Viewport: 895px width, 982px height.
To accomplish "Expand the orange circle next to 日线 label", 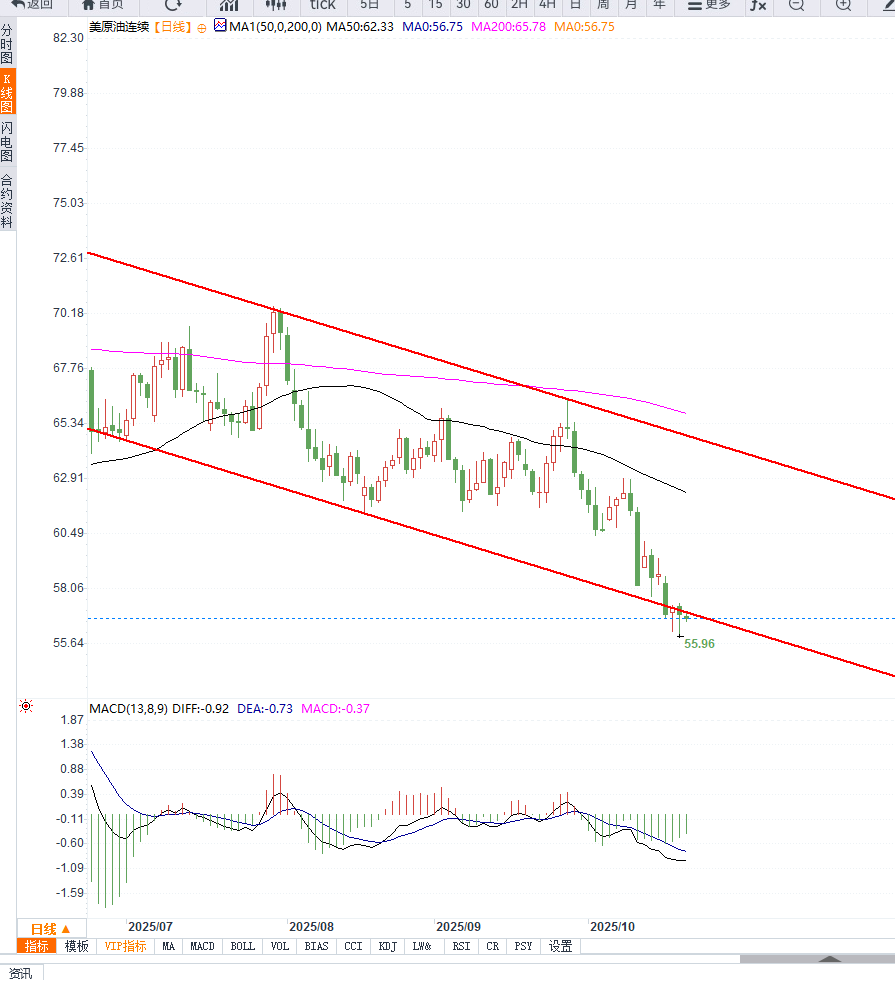I will tap(202, 28).
